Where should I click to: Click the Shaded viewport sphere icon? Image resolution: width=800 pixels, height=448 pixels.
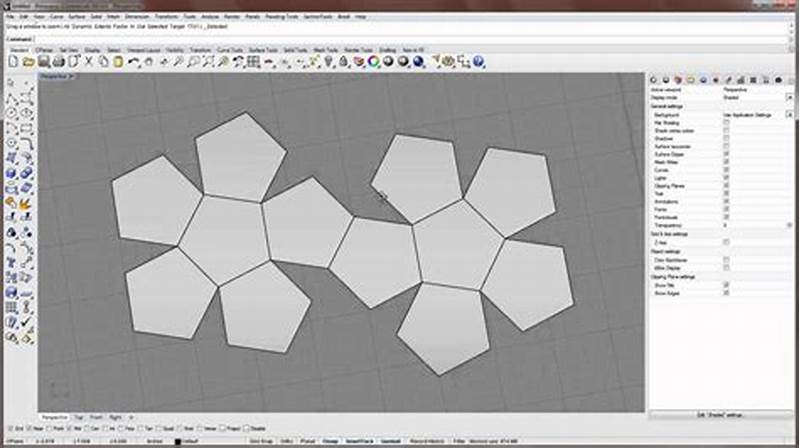[x=389, y=62]
